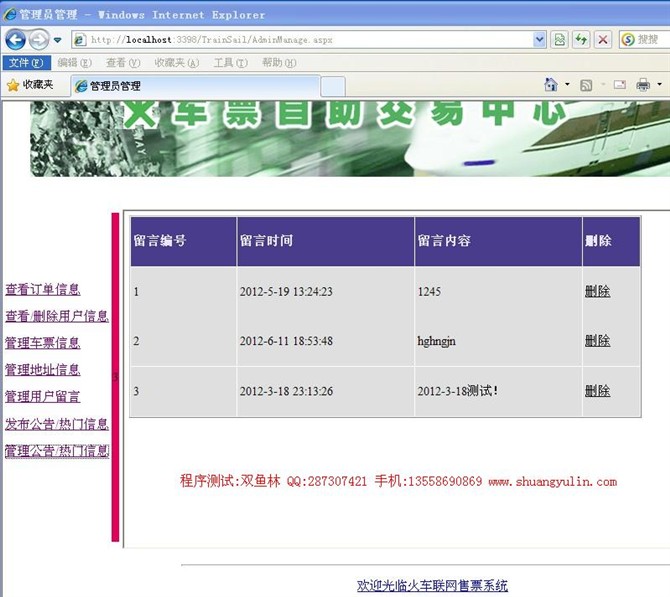This screenshot has width=670, height=597.
Task: Click the browser Forward arrow button
Action: (39, 40)
